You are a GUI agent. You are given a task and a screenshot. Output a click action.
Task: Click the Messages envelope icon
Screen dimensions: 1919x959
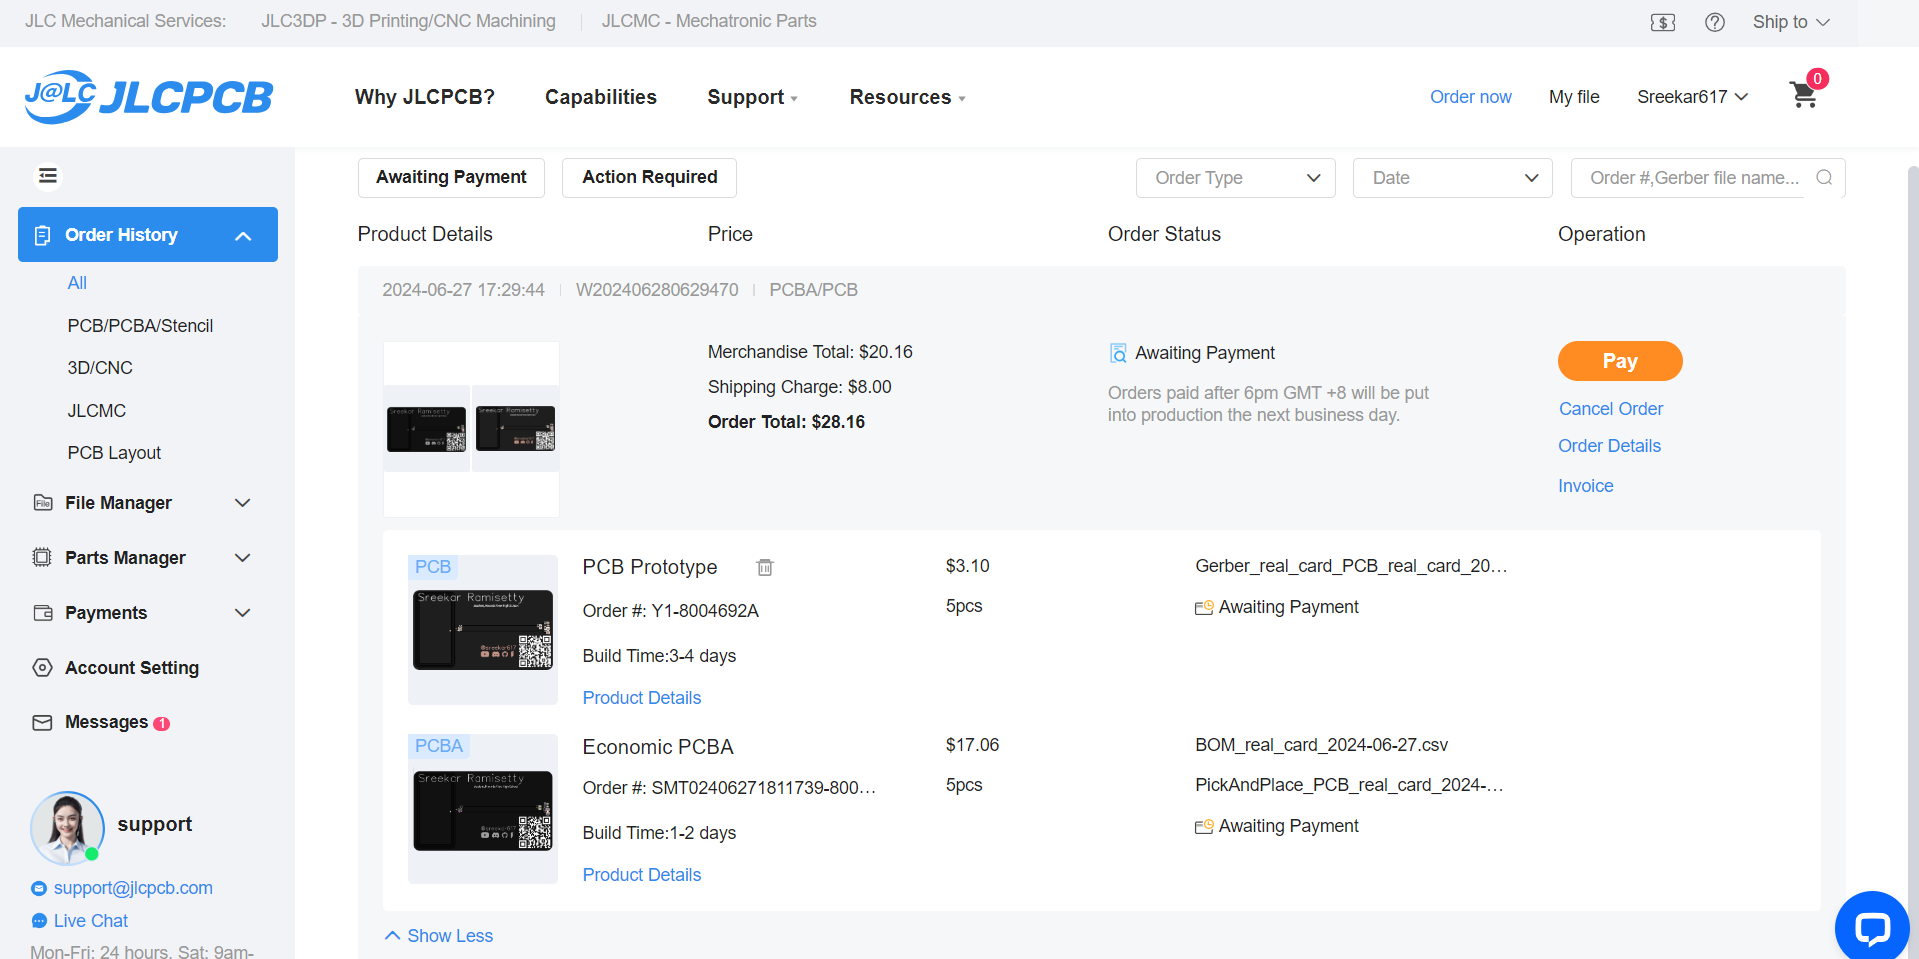42,722
